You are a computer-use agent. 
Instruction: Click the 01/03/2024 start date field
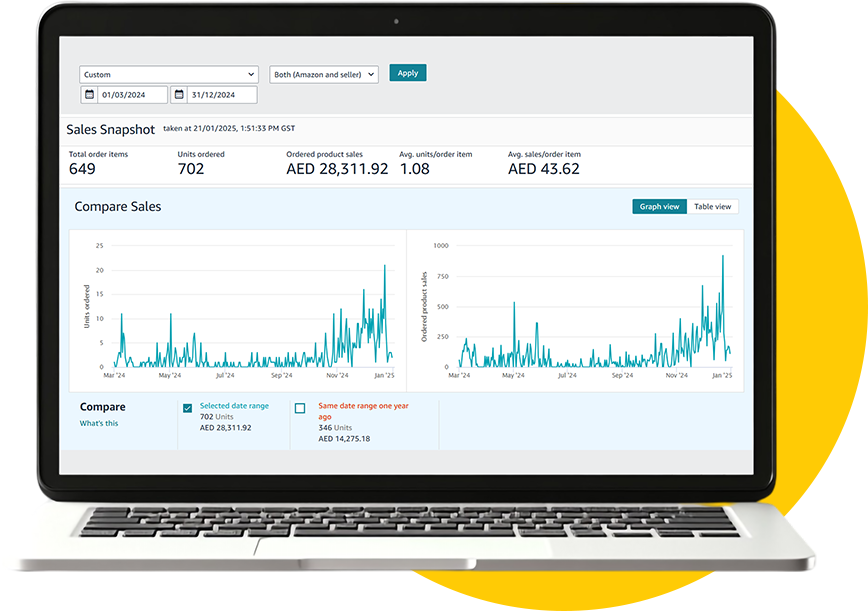[132, 95]
